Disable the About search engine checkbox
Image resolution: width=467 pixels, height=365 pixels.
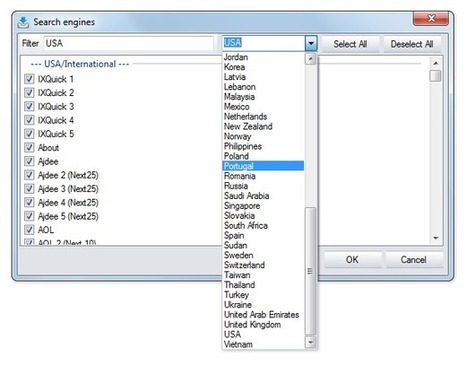click(29, 147)
